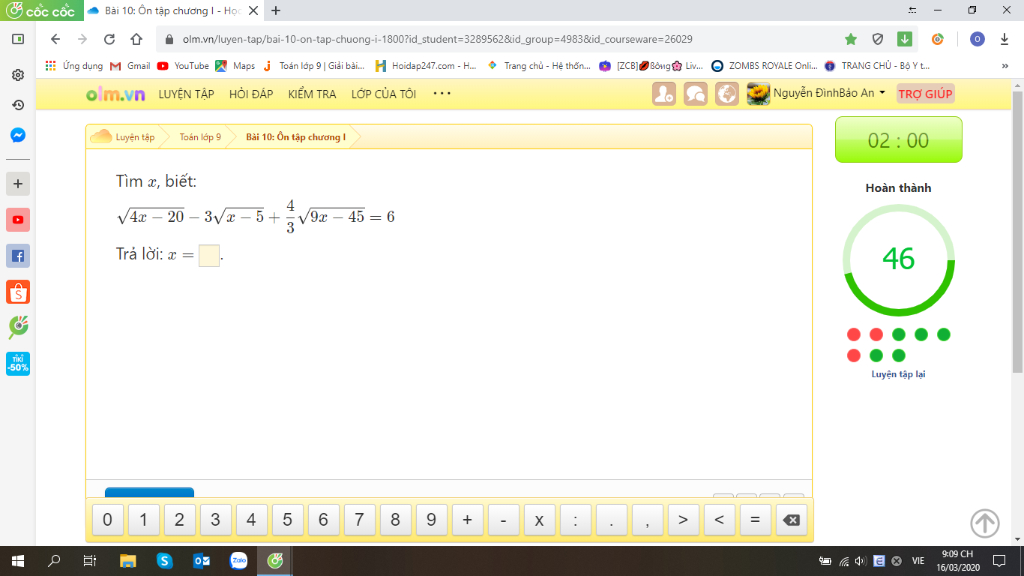This screenshot has width=1024, height=576.
Task: Select the Toán lớp 9 breadcrumb
Action: (200, 137)
